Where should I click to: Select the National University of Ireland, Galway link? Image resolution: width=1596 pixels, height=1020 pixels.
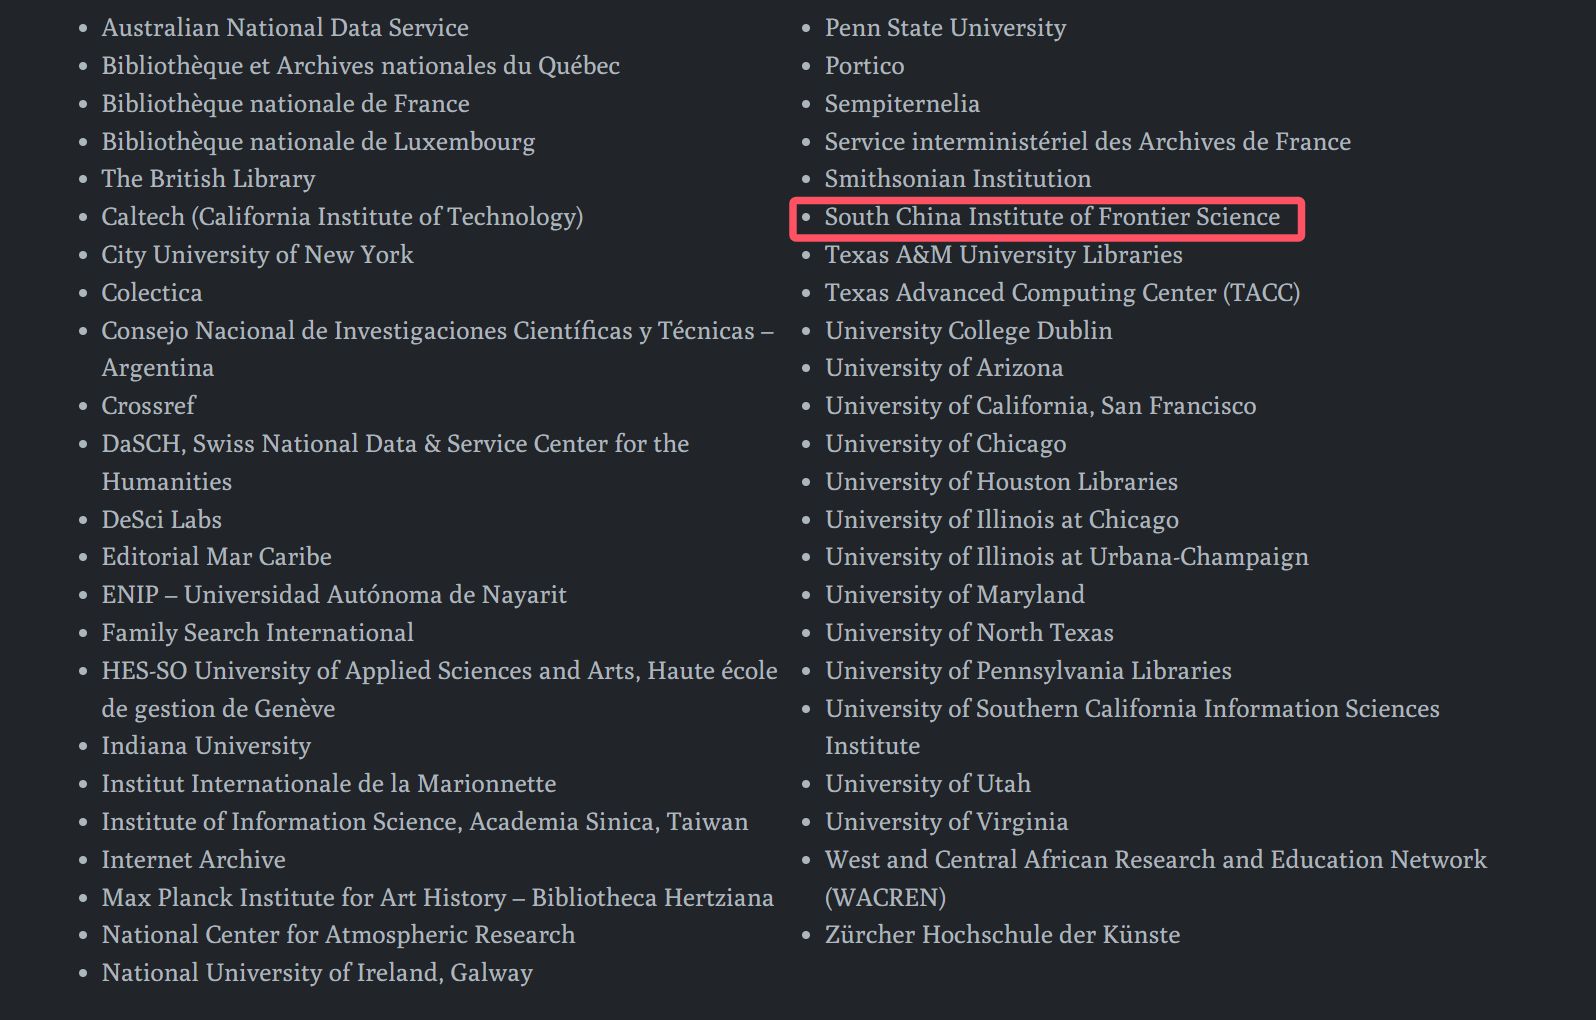coord(317,973)
